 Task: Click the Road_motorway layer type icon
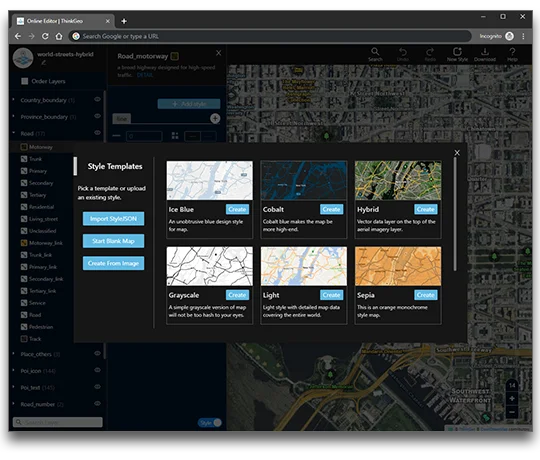click(x=175, y=56)
